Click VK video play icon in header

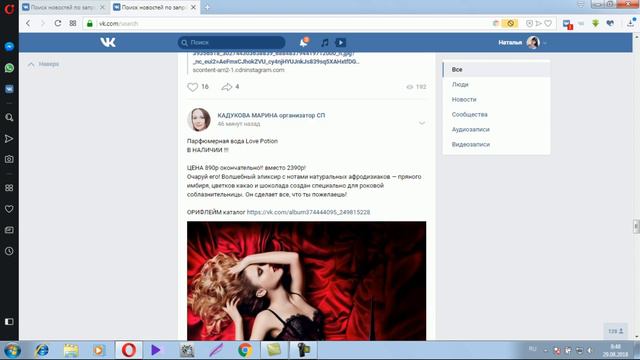[x=340, y=42]
